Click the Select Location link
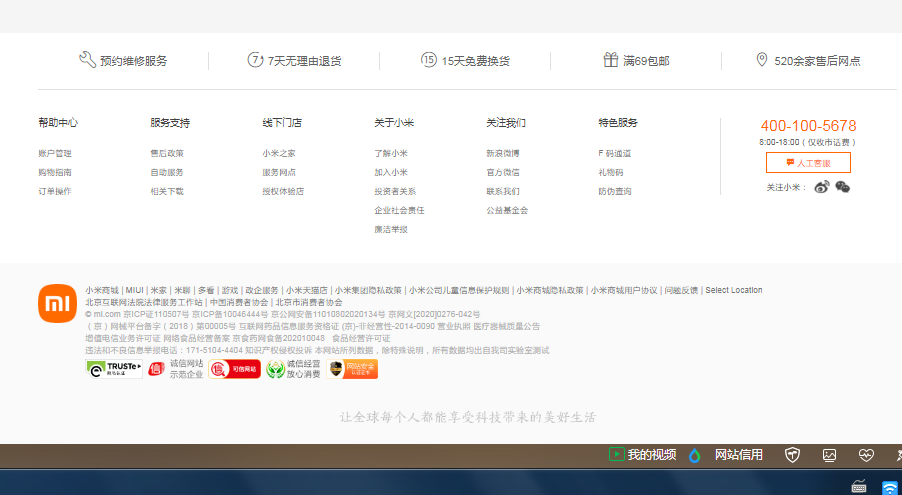 (x=734, y=290)
